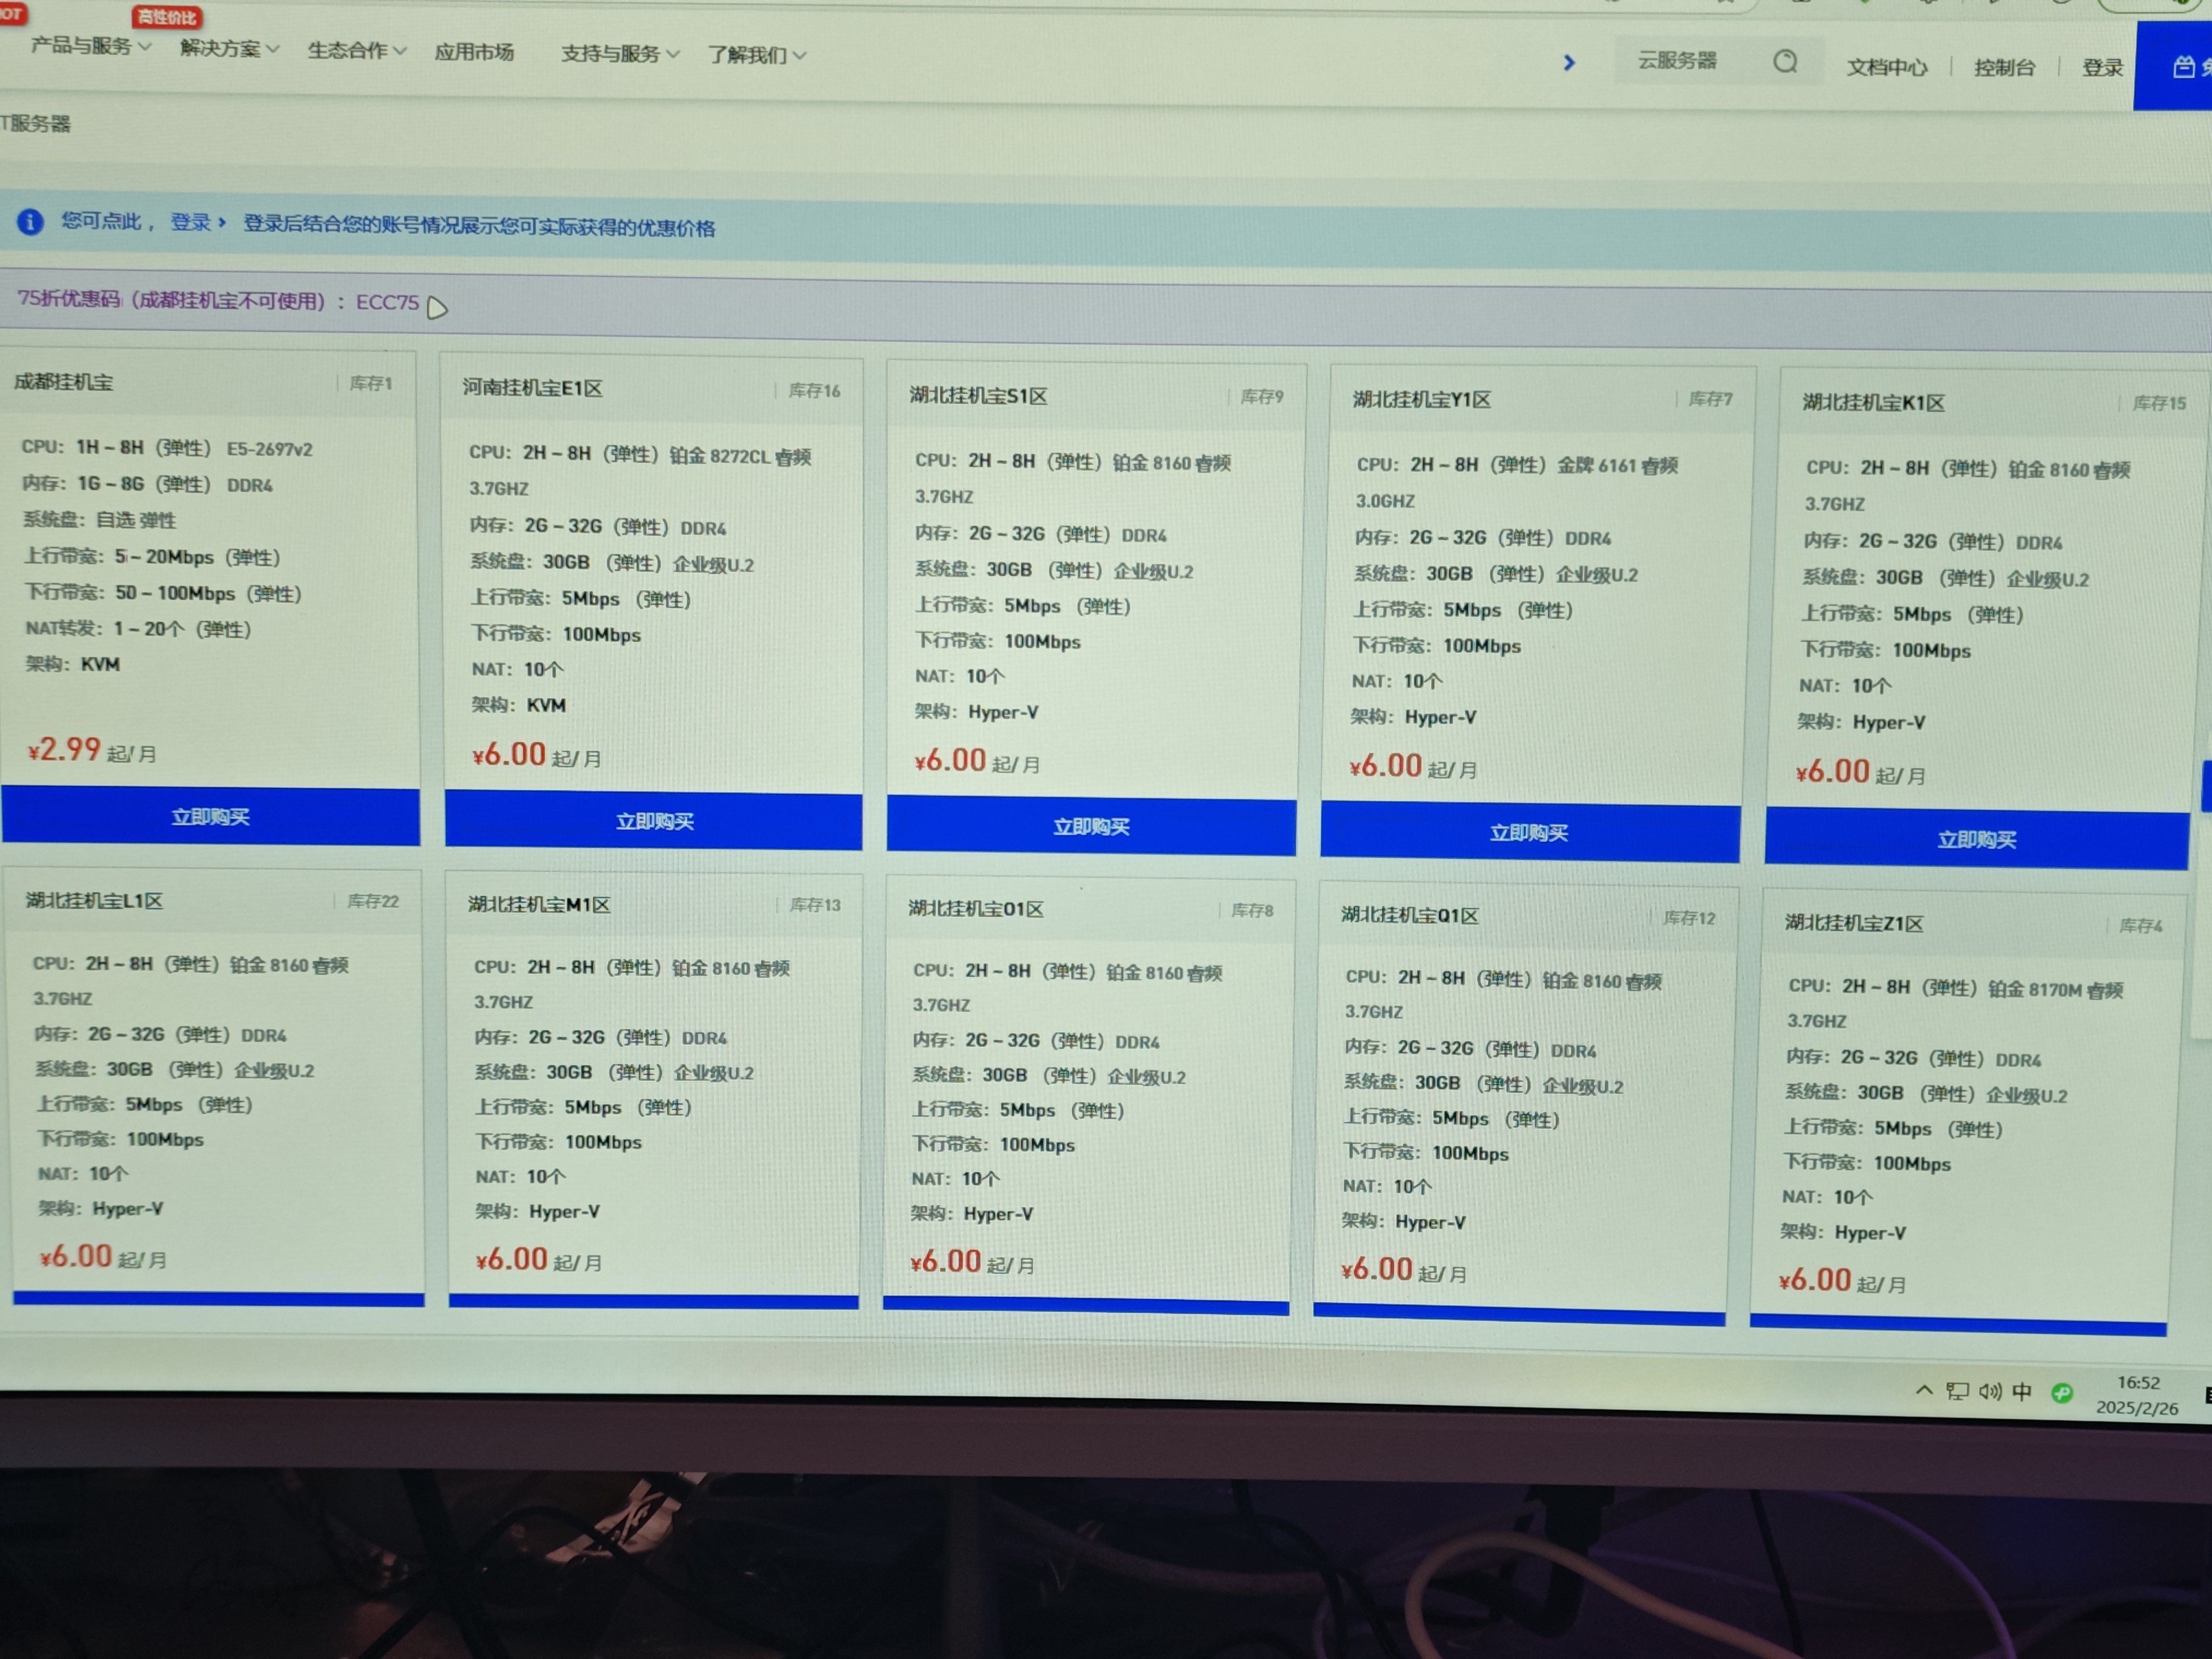
Task: Expand 产品与服务 menu
Action: click(90, 46)
